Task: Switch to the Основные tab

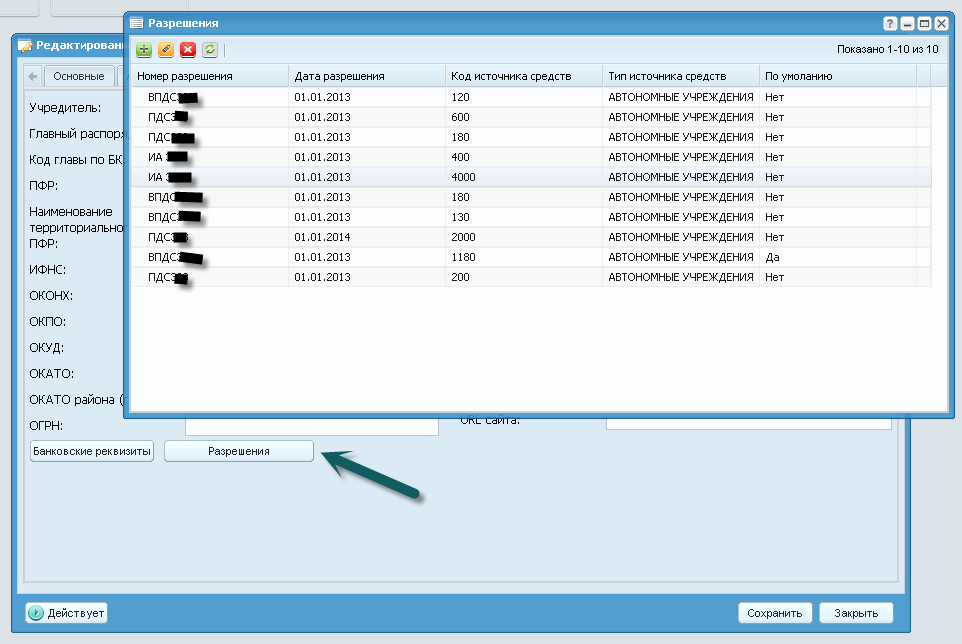Action: tap(79, 77)
